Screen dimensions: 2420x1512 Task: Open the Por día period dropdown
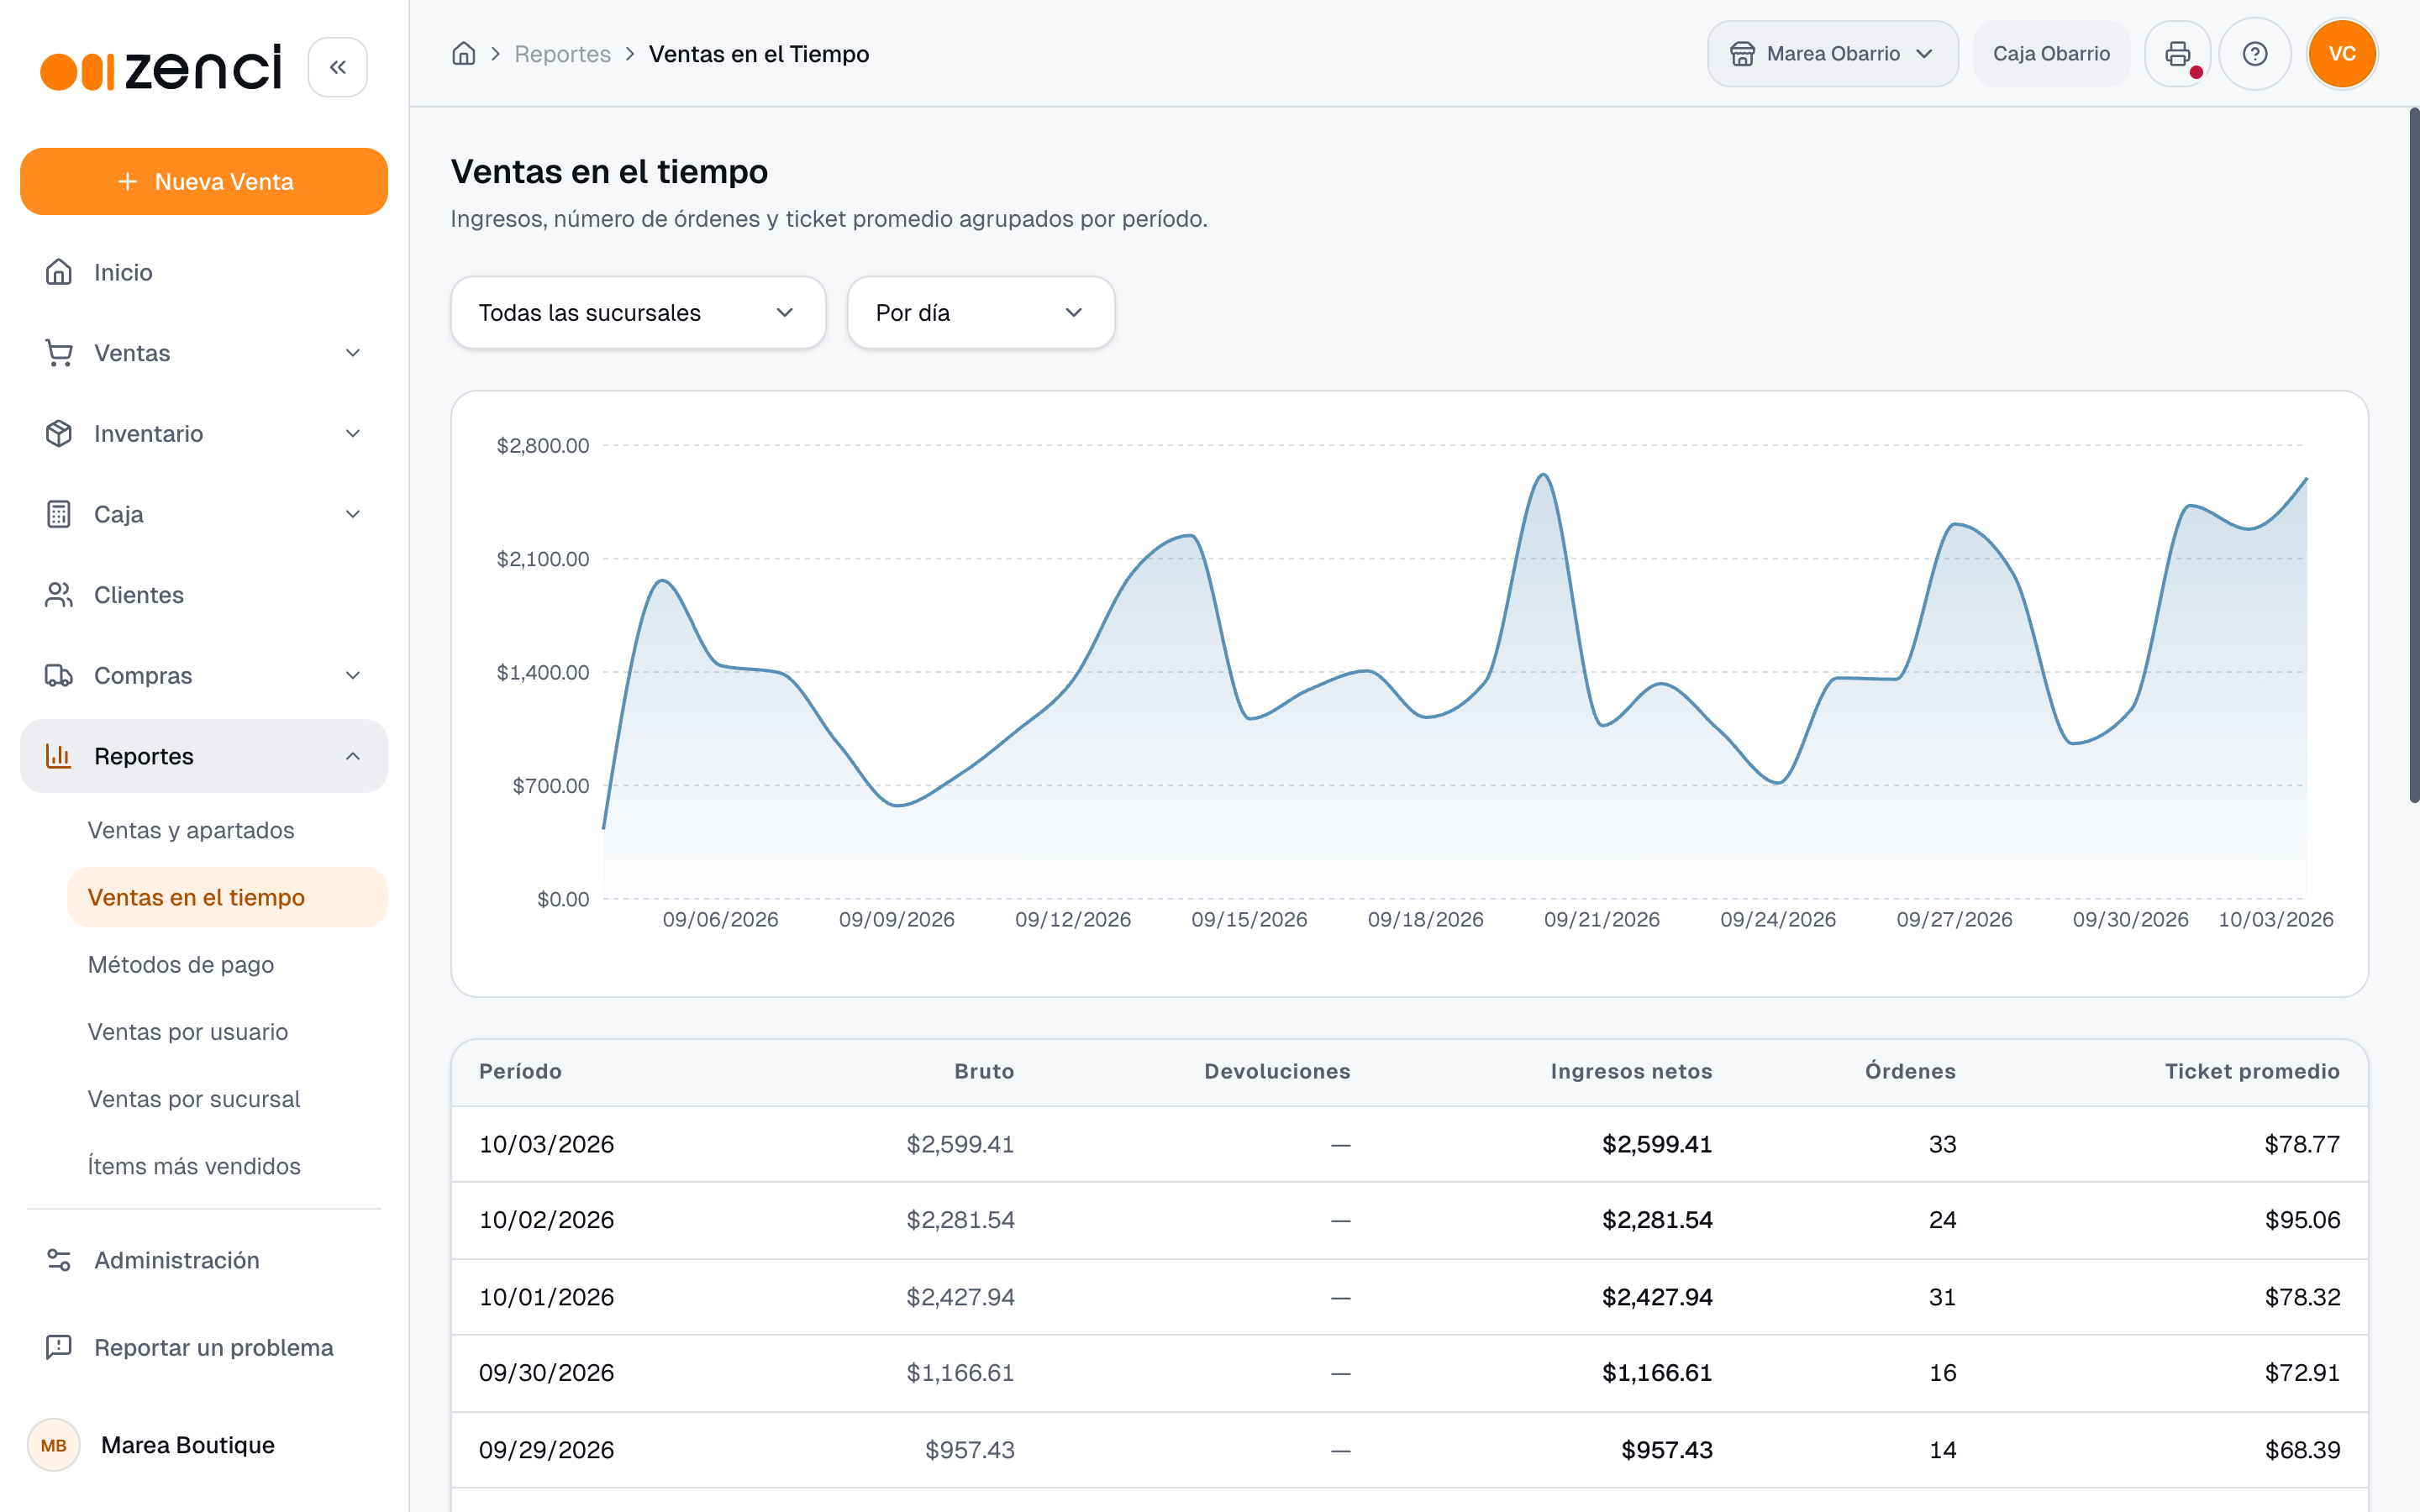tap(980, 313)
